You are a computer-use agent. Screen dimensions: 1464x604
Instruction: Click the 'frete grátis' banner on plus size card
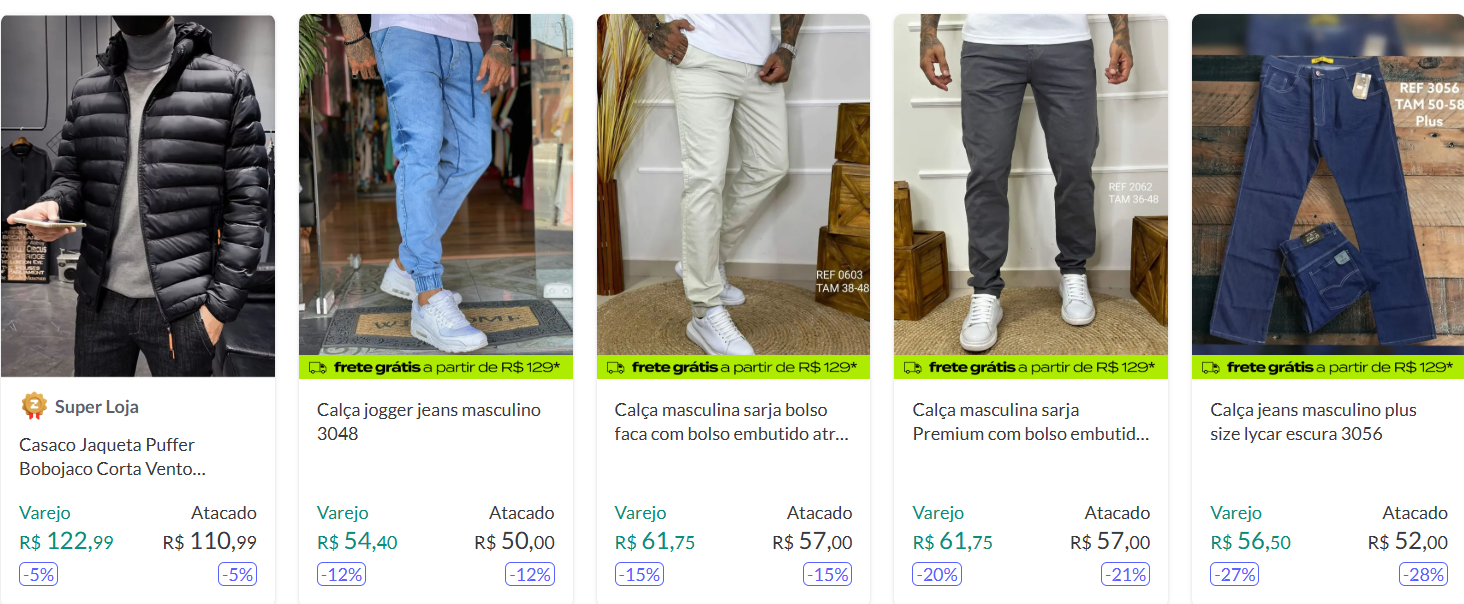coord(1326,367)
